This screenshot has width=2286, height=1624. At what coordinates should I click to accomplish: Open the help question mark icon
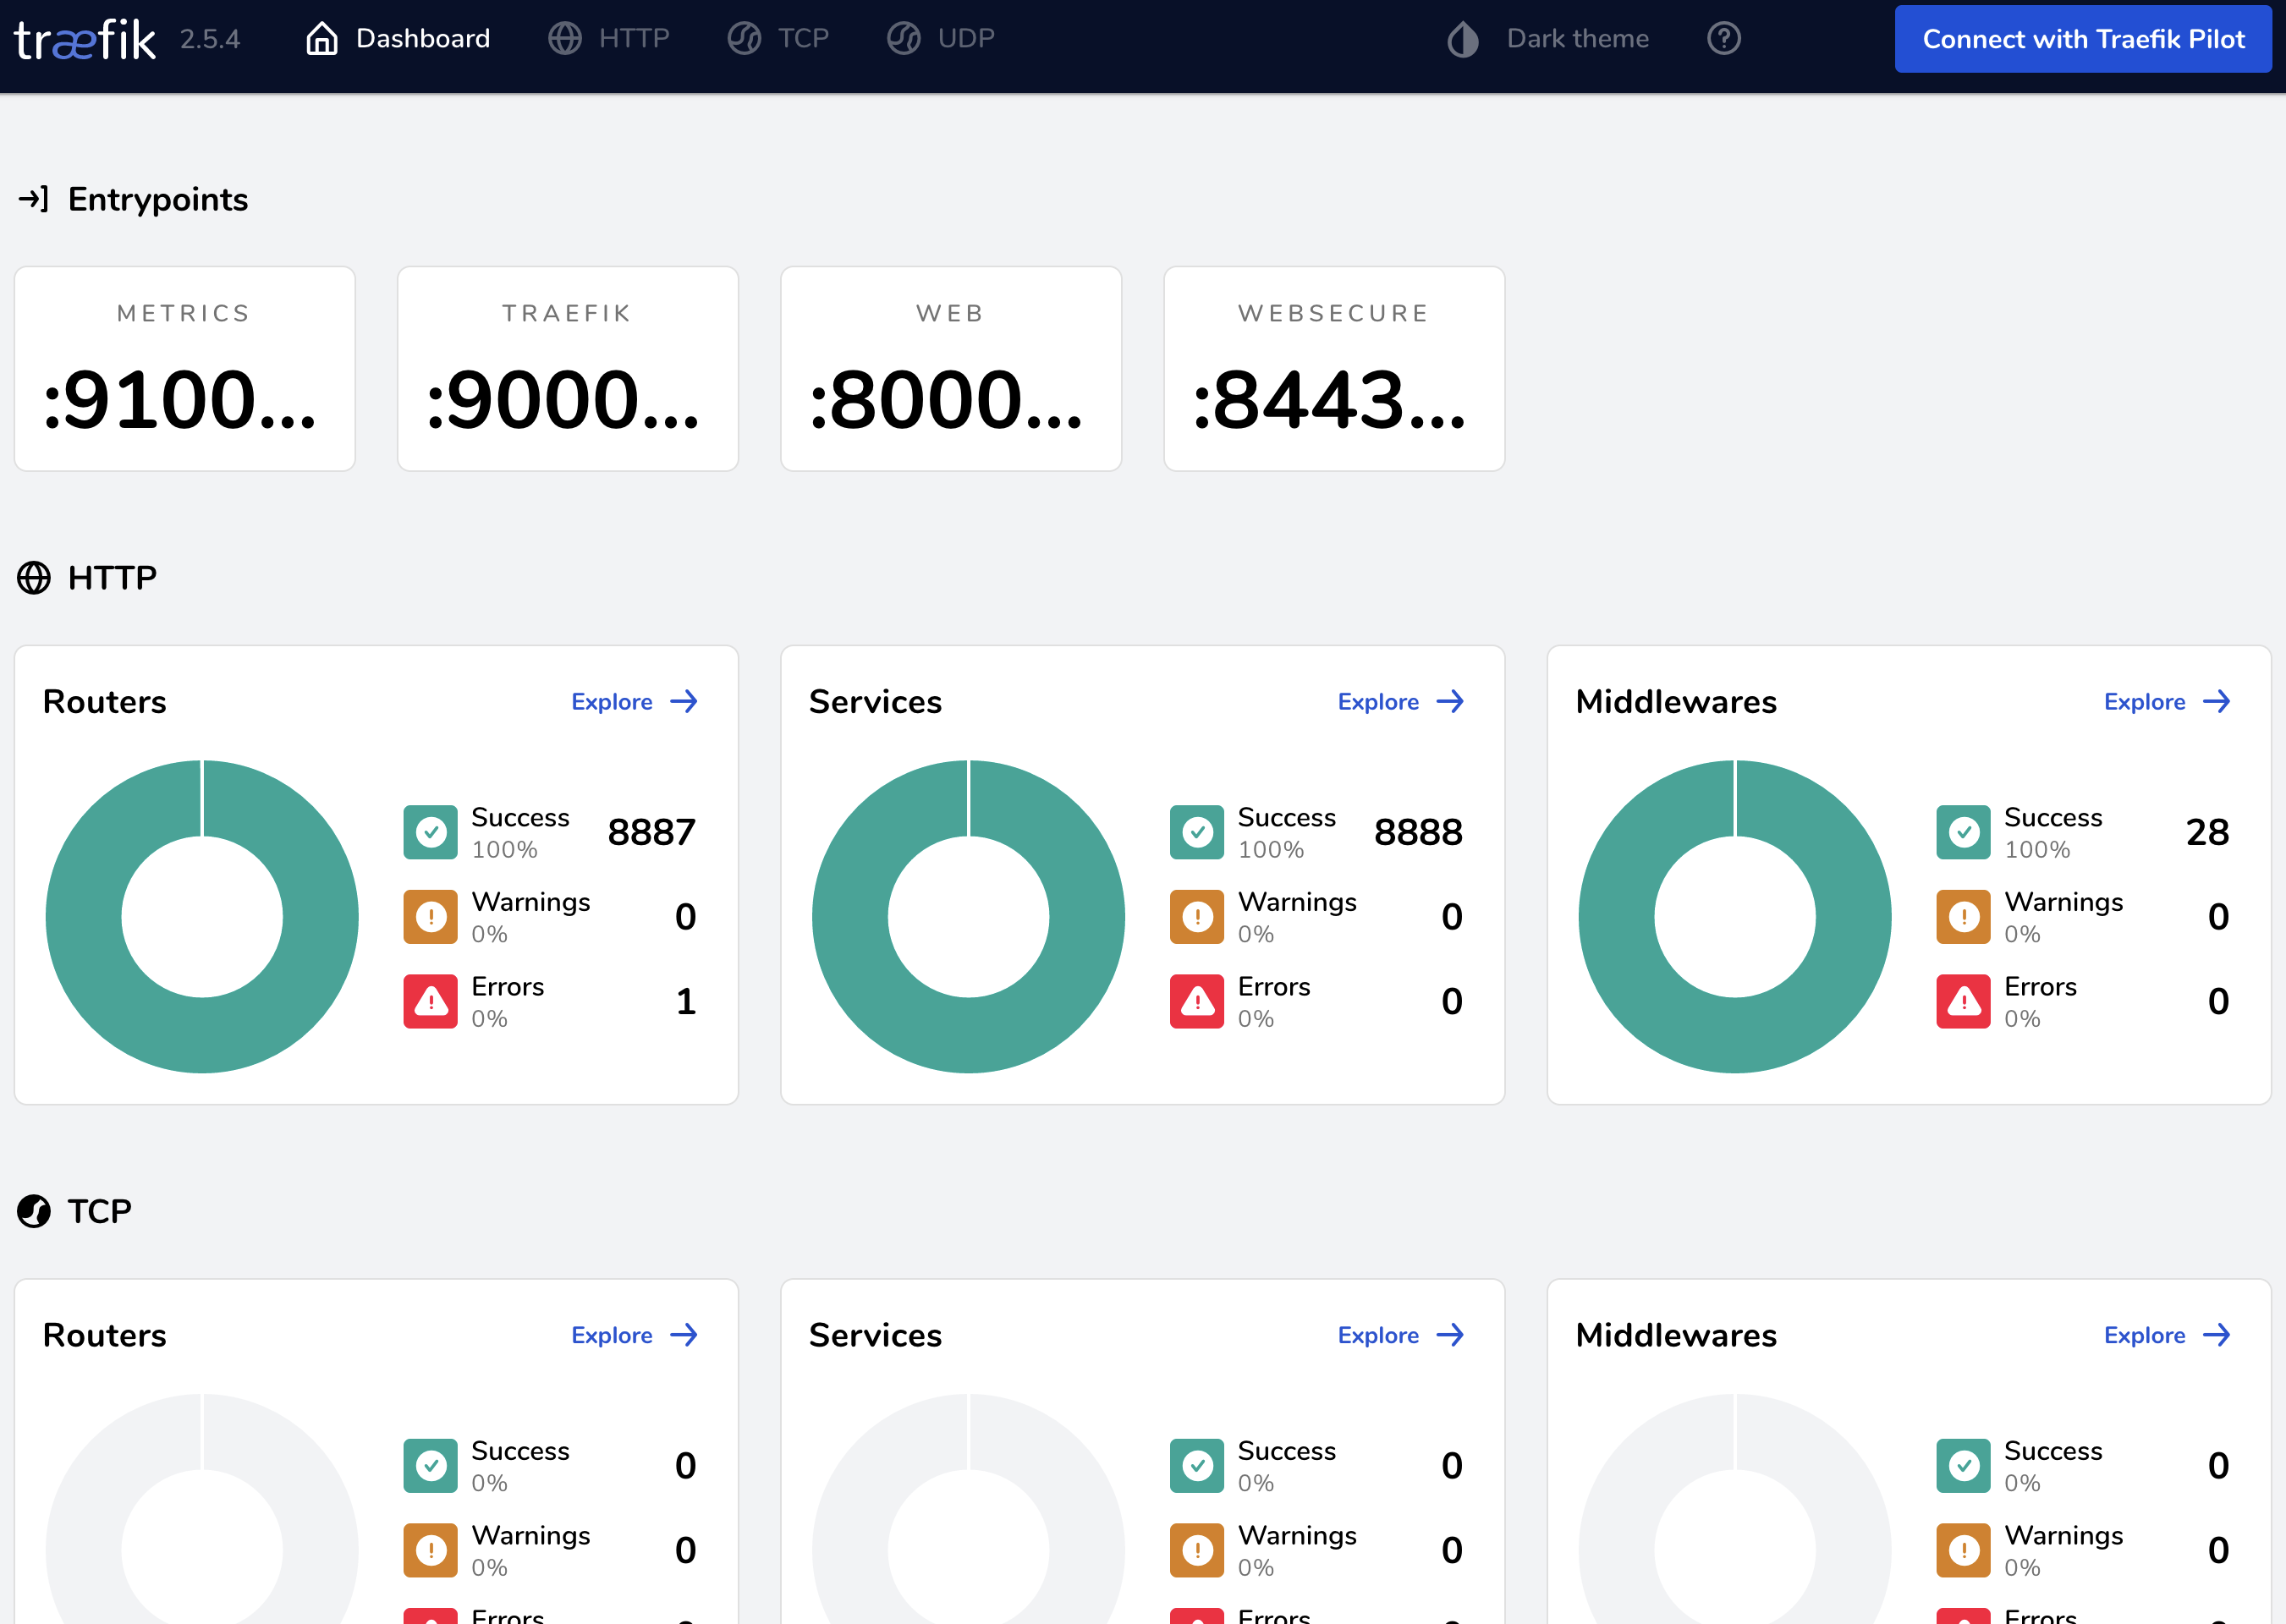pyautogui.click(x=1723, y=38)
